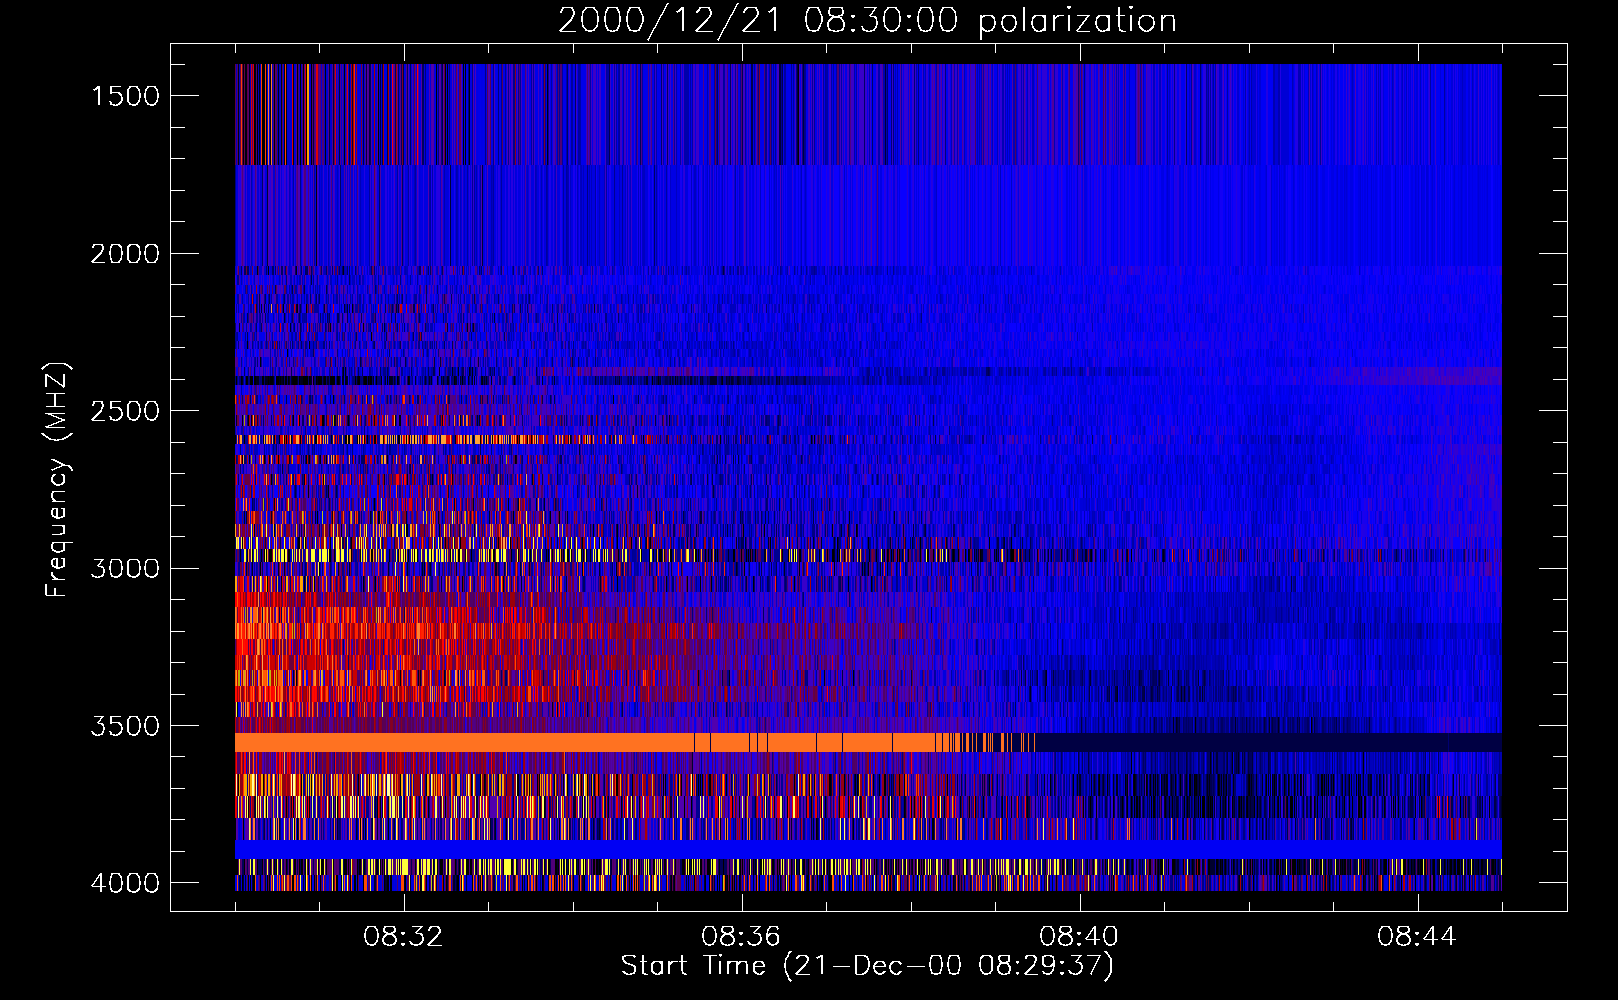Click the 'Frequency (MHZ)' axis label
The image size is (1618, 1000).
(57, 480)
